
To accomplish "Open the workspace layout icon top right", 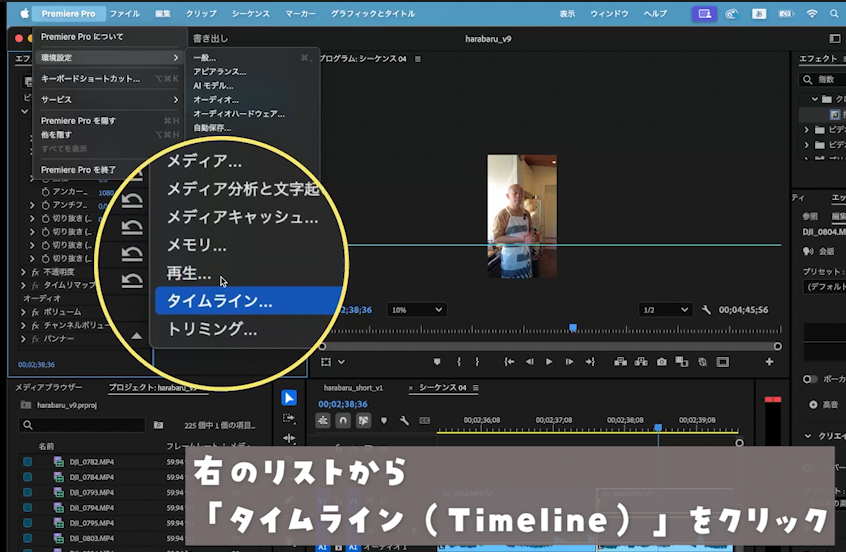I will point(835,38).
